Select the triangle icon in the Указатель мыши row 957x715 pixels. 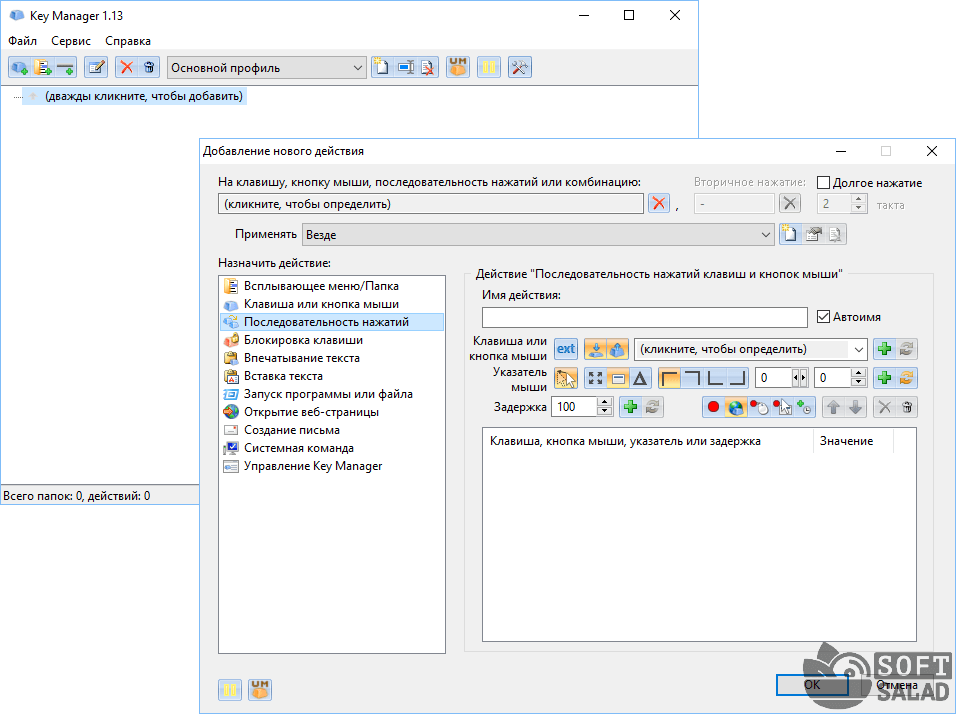(x=640, y=378)
